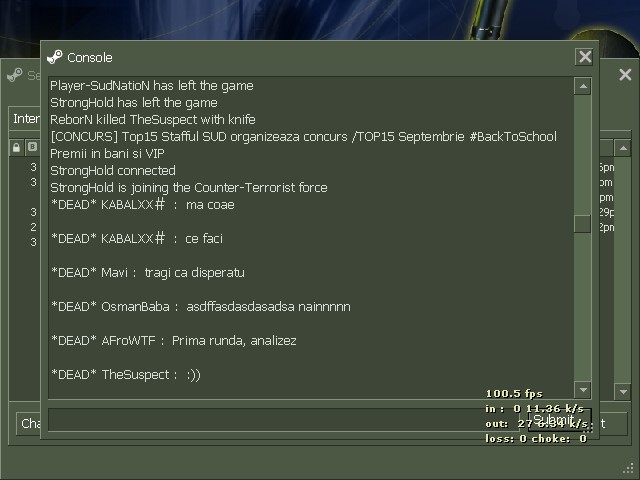Viewport: 640px width, 480px height.
Task: Click the AFroWTF 'Prima runda, analizez' message
Action: [174, 340]
